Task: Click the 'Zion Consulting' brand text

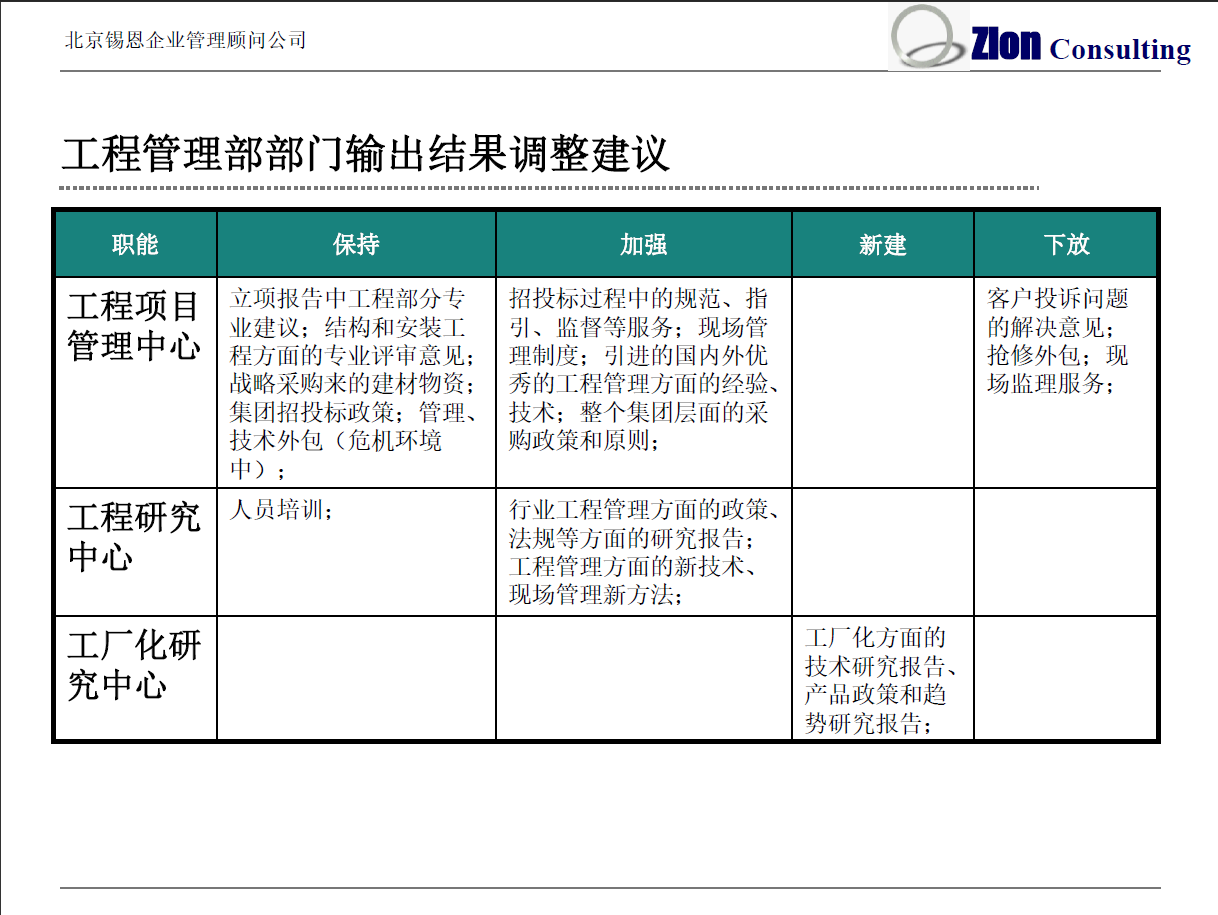Action: tap(1081, 46)
